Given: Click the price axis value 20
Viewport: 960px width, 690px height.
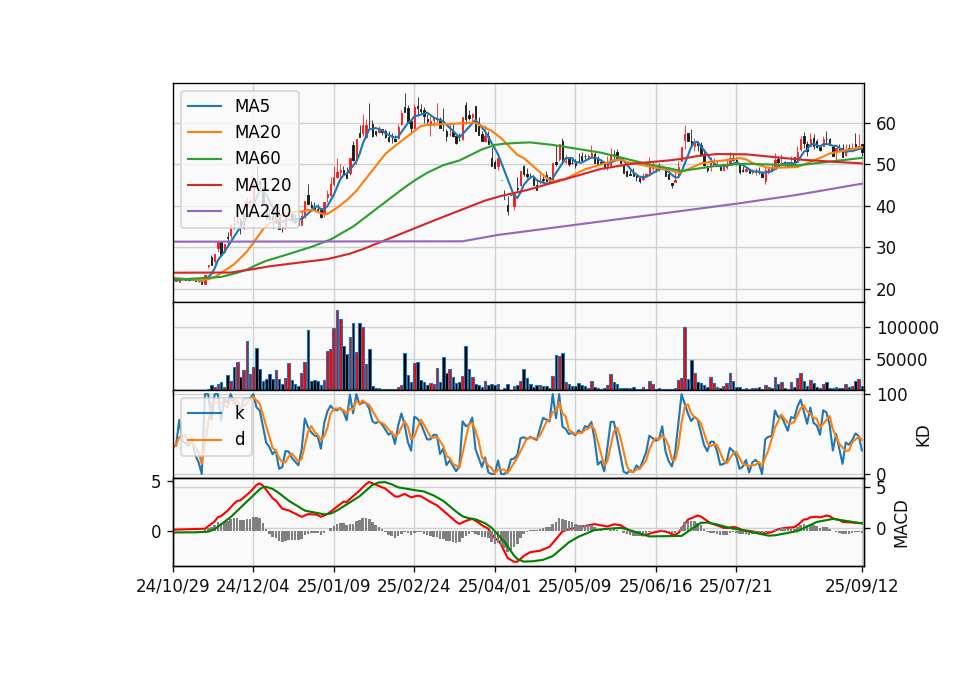Looking at the screenshot, I should coord(886,290).
